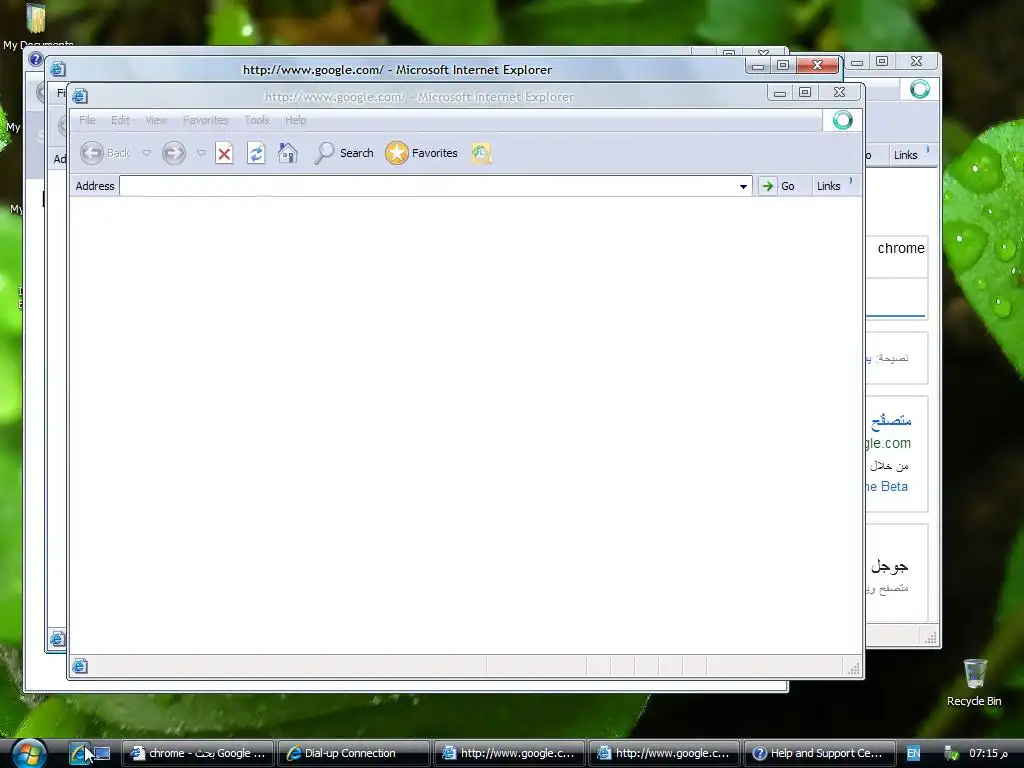Click IE throbber logo in front window
The width and height of the screenshot is (1024, 768).
pos(842,120)
